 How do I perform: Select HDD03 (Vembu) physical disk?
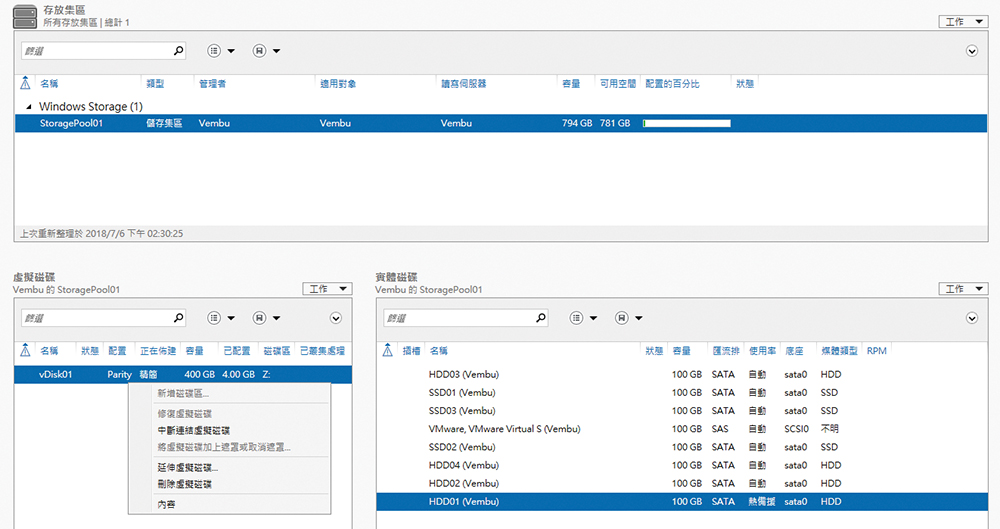click(x=682, y=375)
